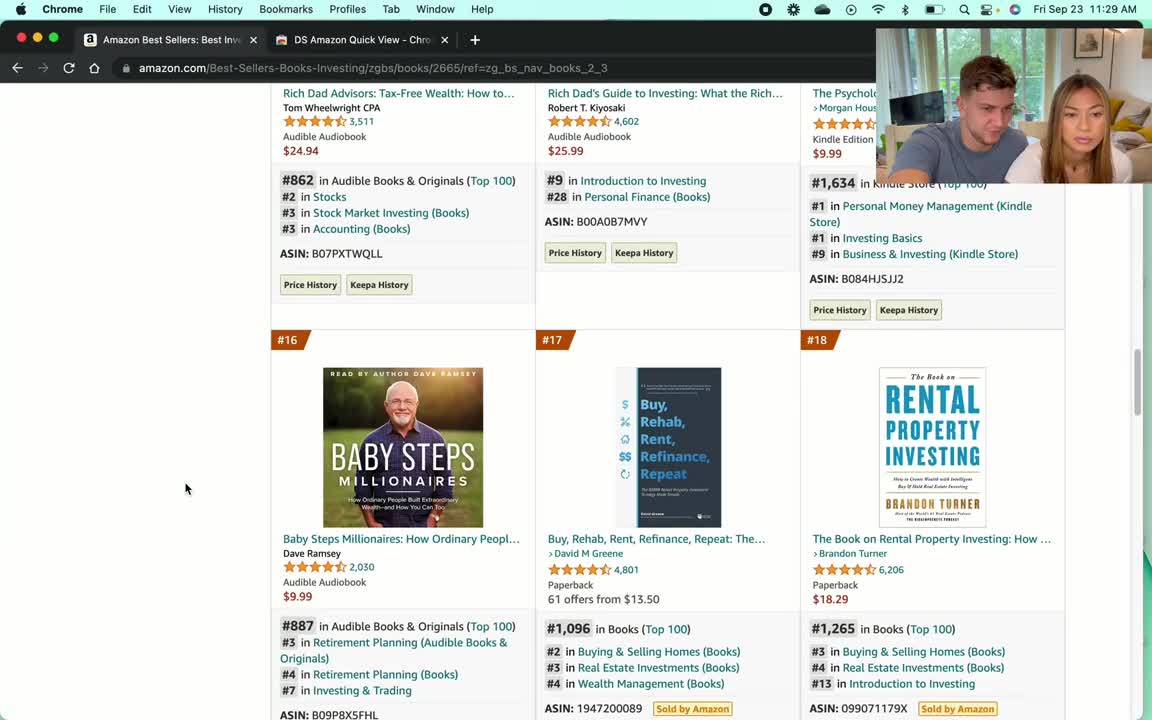Open the Window menu
The width and height of the screenshot is (1152, 720).
435,9
